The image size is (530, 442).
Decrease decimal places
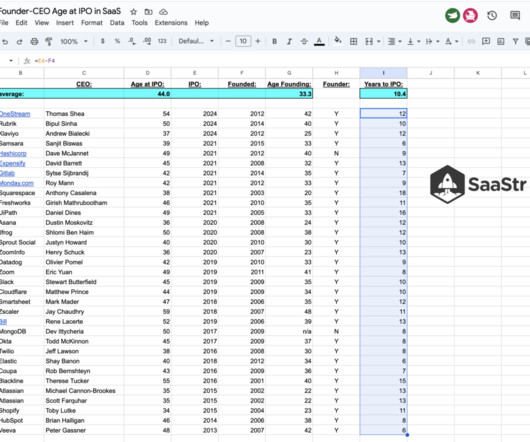(x=132, y=41)
